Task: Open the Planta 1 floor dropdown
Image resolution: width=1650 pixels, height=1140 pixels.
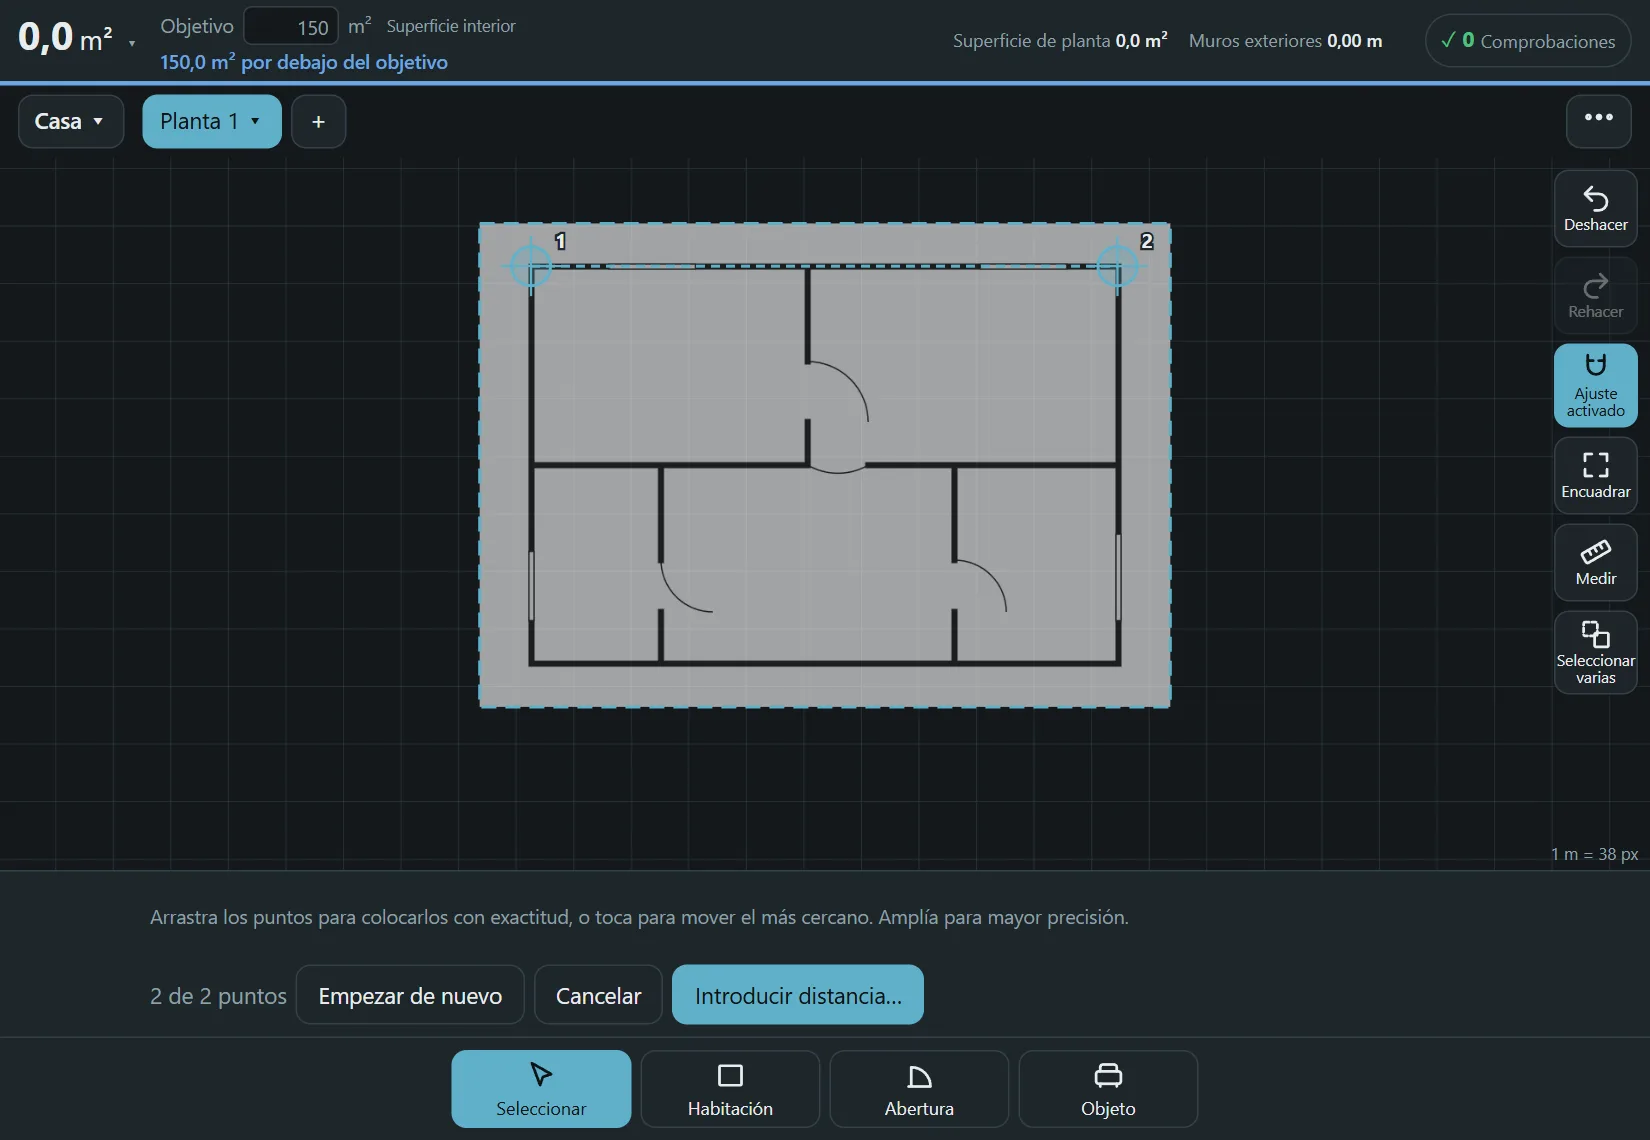Action: pyautogui.click(x=211, y=121)
